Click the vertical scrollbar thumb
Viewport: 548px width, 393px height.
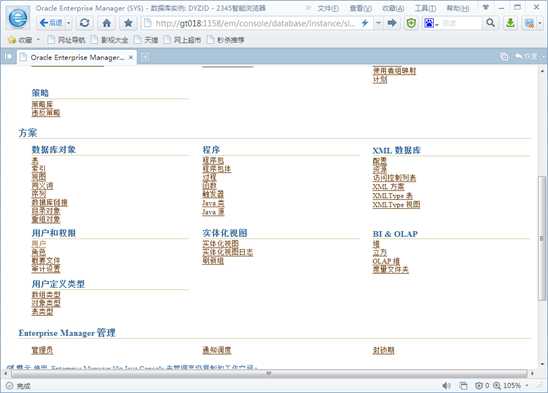click(x=542, y=238)
